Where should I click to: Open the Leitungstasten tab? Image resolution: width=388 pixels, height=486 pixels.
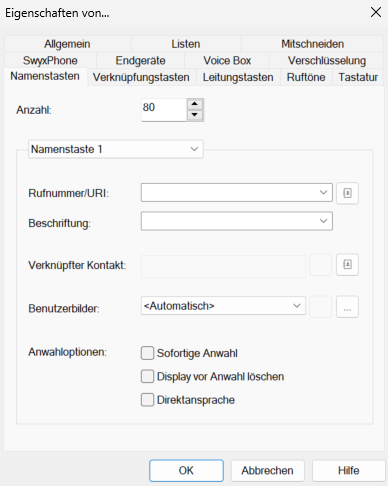point(238,77)
